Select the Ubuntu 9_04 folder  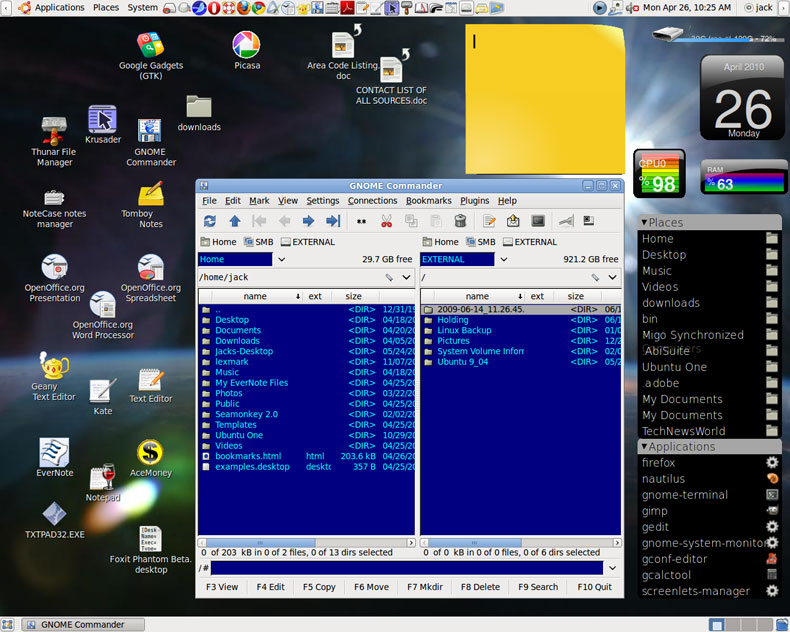click(x=521, y=362)
